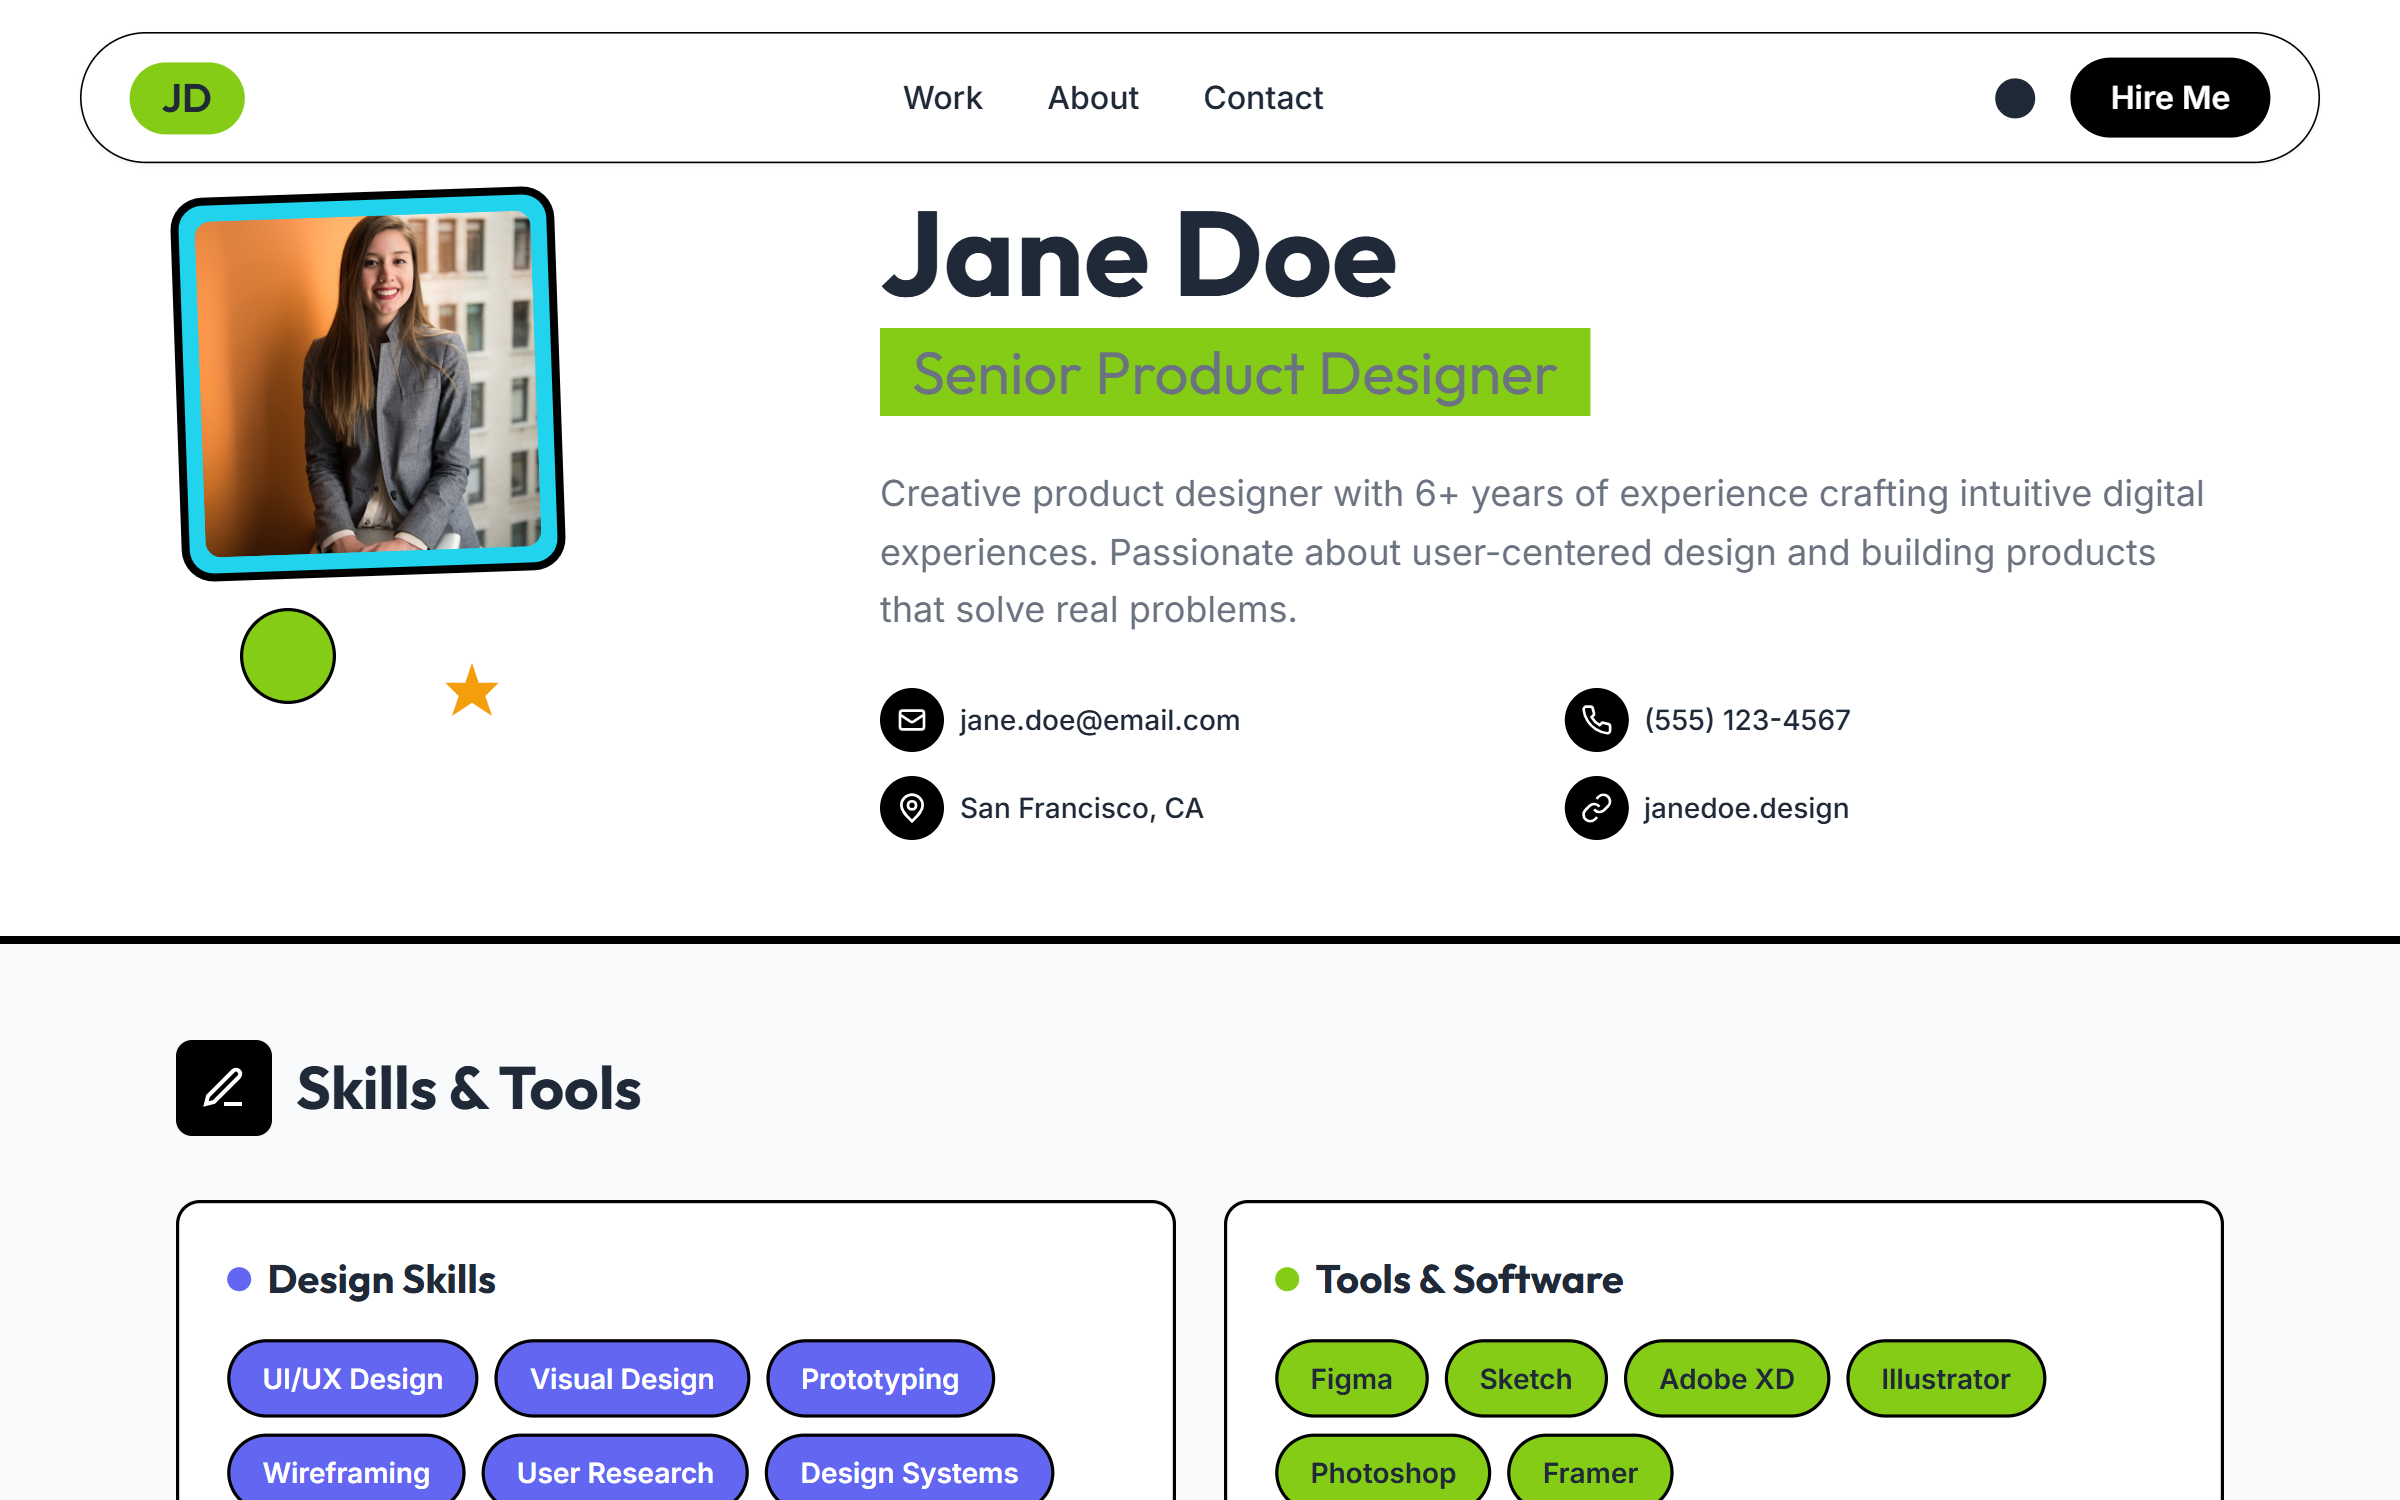Open the Work nav item

pos(942,98)
